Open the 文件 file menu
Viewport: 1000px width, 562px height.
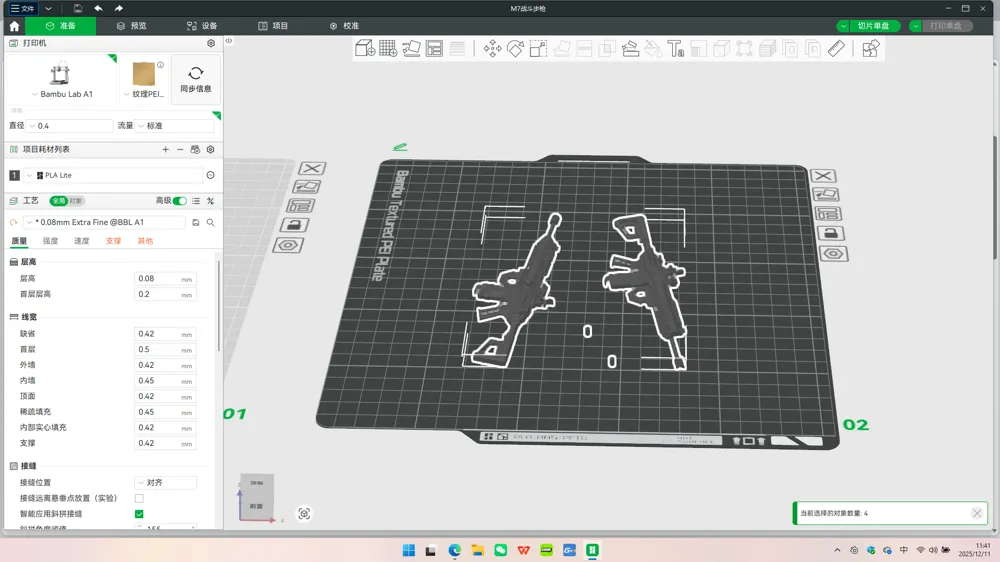(x=22, y=8)
